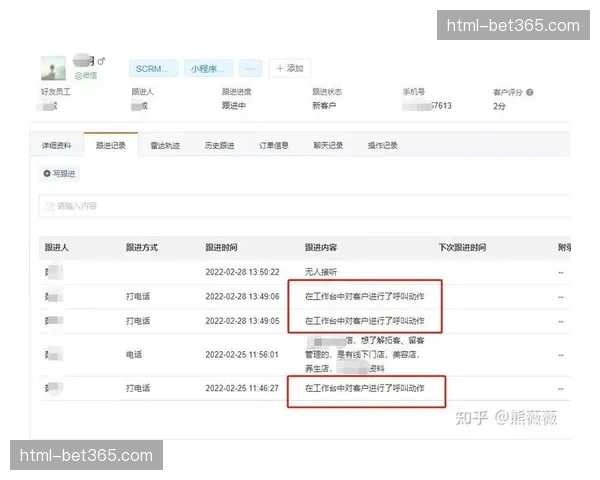Switch to the 跟进记录 tab
Screen dimensions: 600x480
(x=111, y=145)
